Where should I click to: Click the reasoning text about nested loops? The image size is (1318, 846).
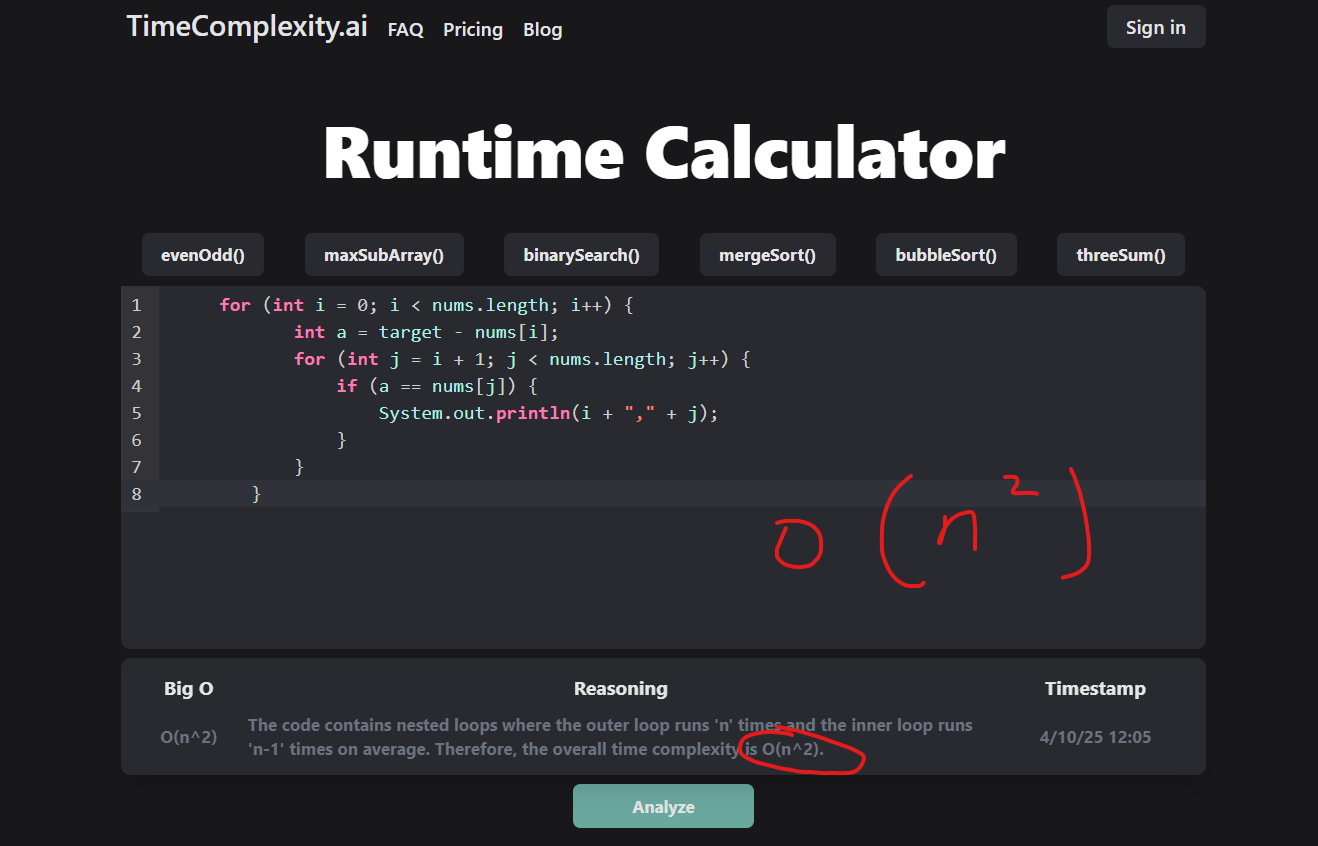pos(610,737)
